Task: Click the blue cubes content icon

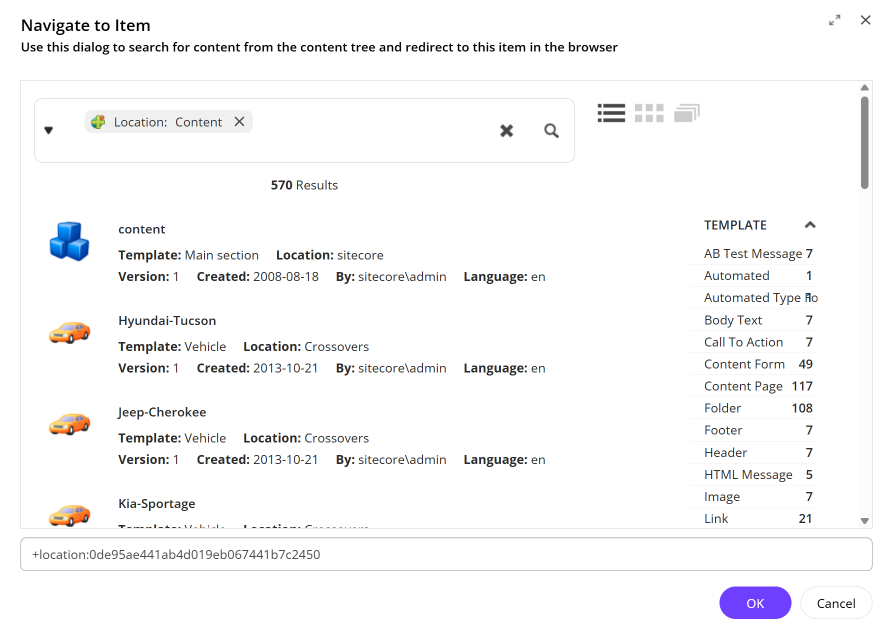Action: point(69,241)
